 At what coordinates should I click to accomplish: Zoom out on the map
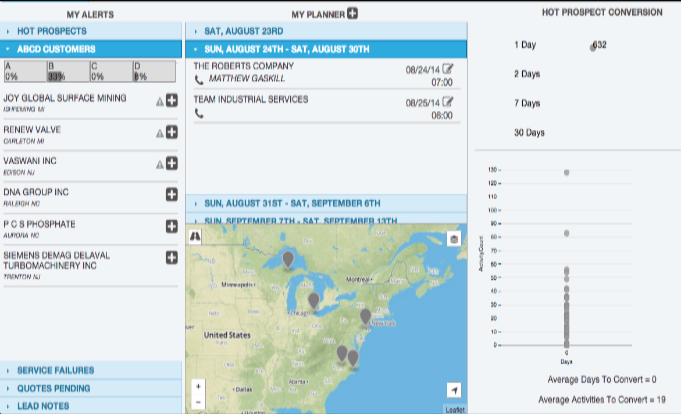pyautogui.click(x=198, y=402)
